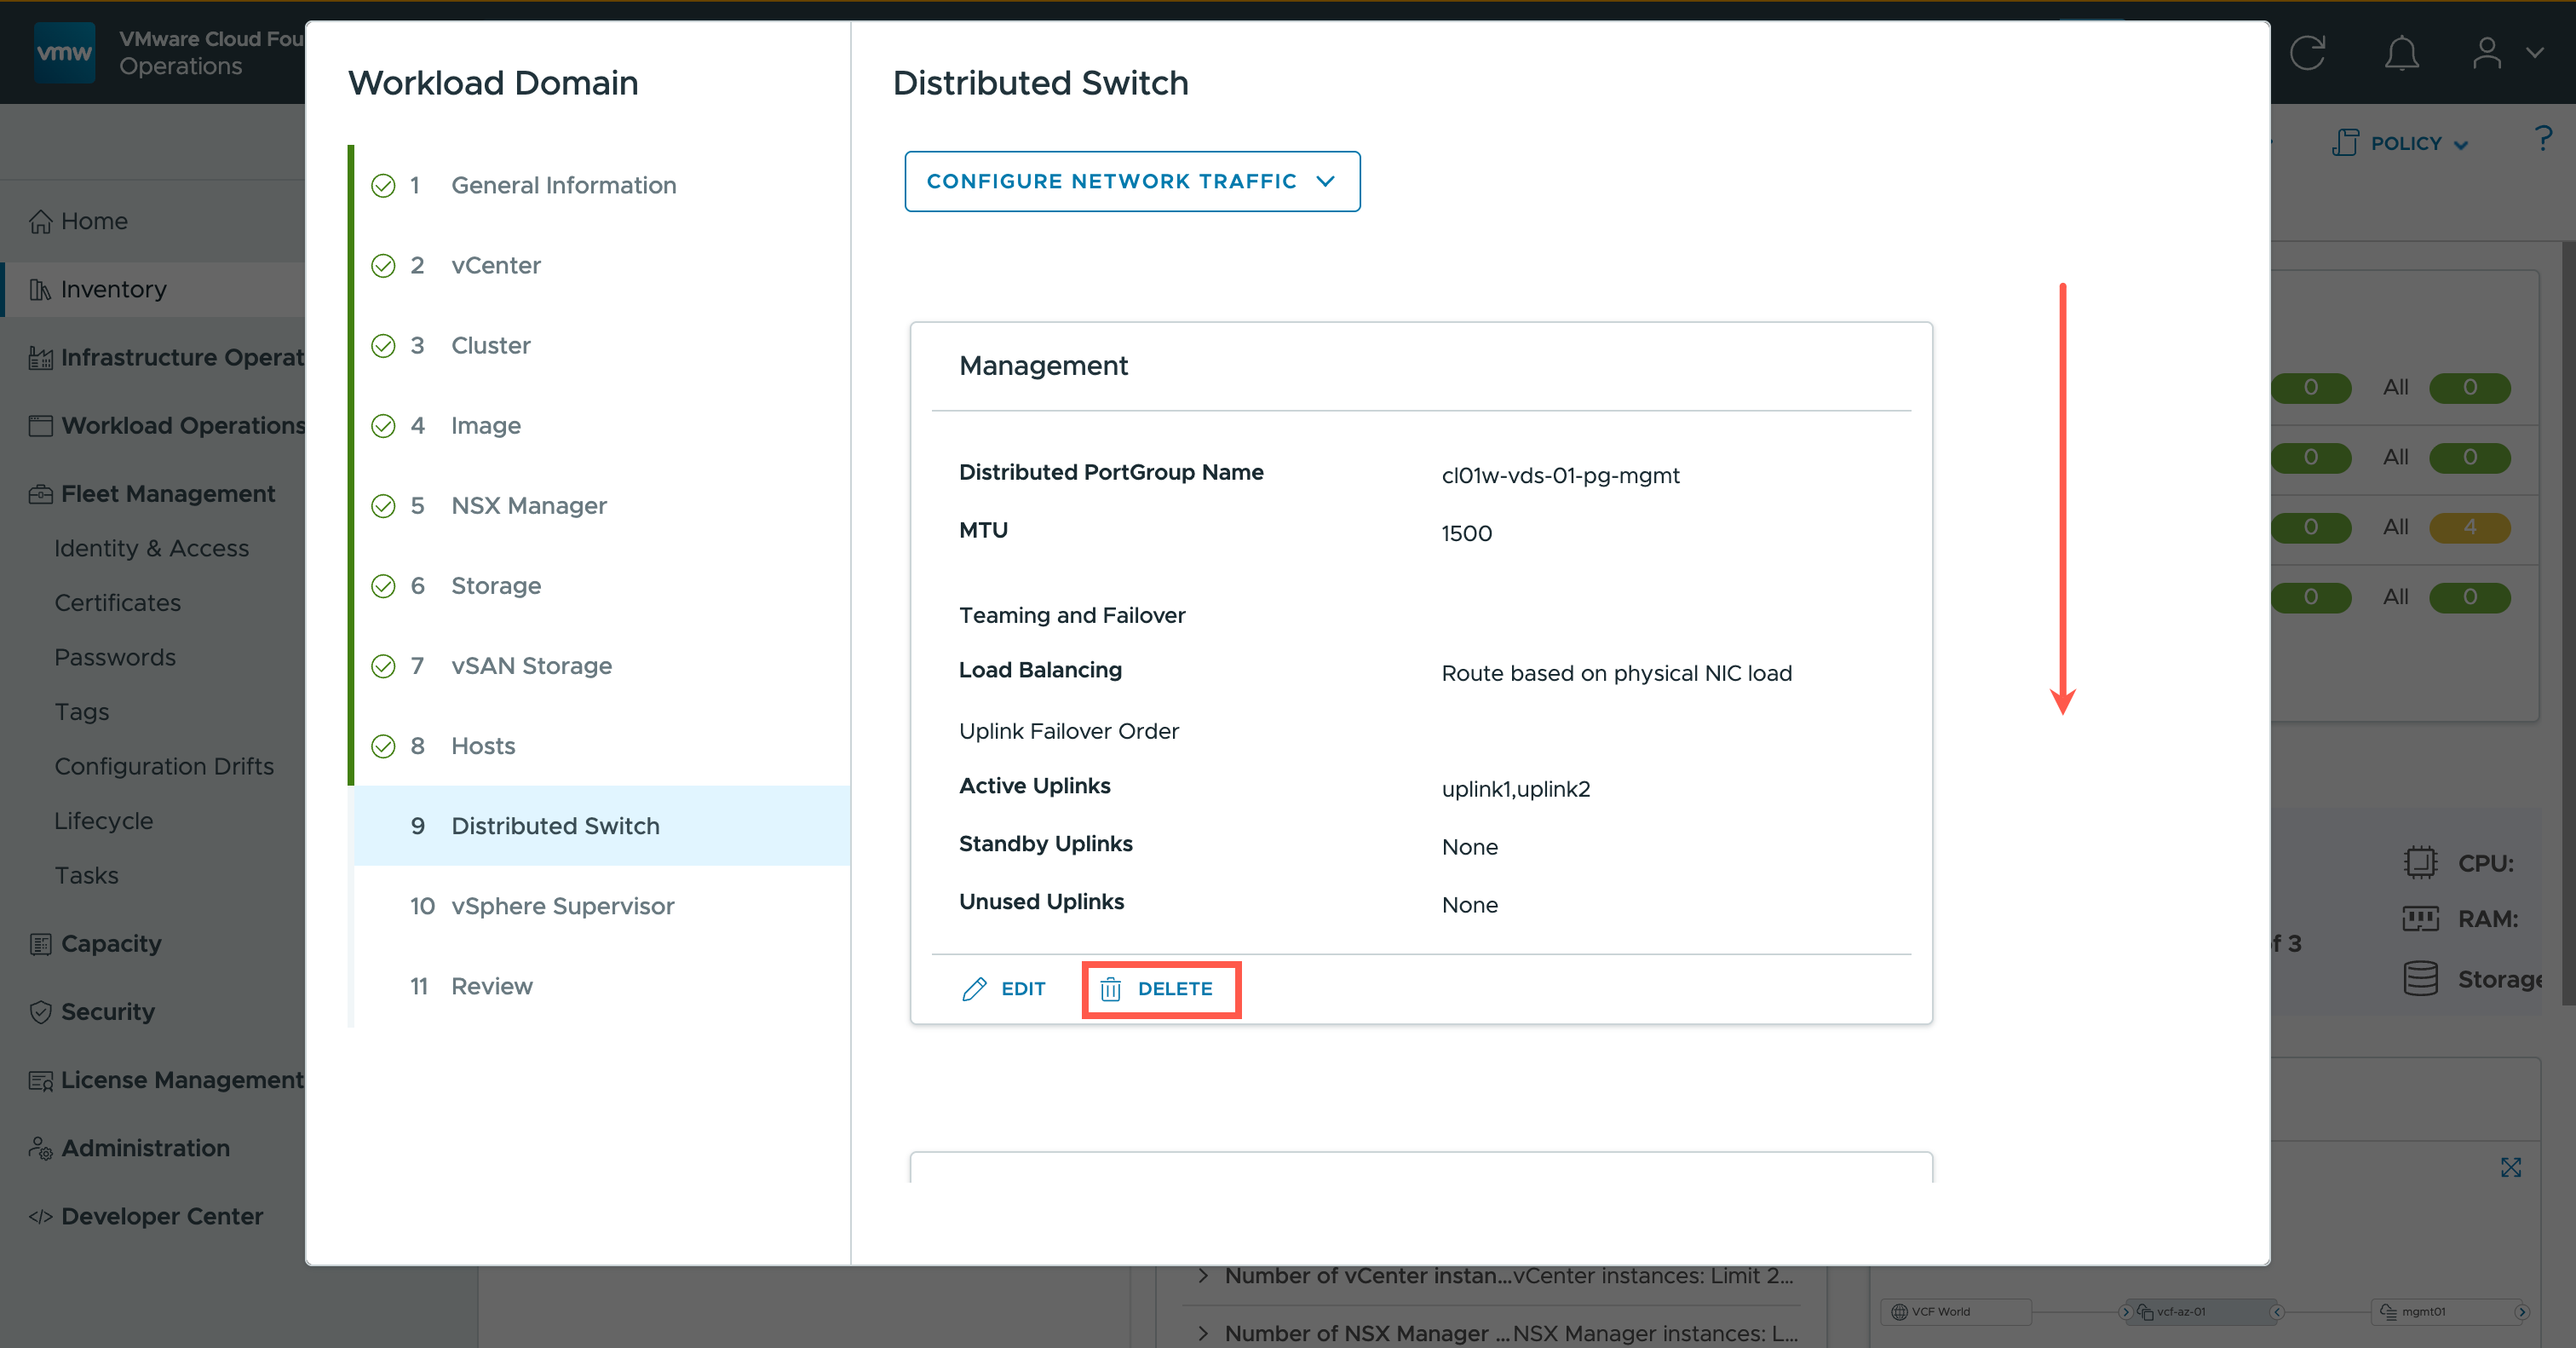Click the help question mark icon

(2543, 139)
